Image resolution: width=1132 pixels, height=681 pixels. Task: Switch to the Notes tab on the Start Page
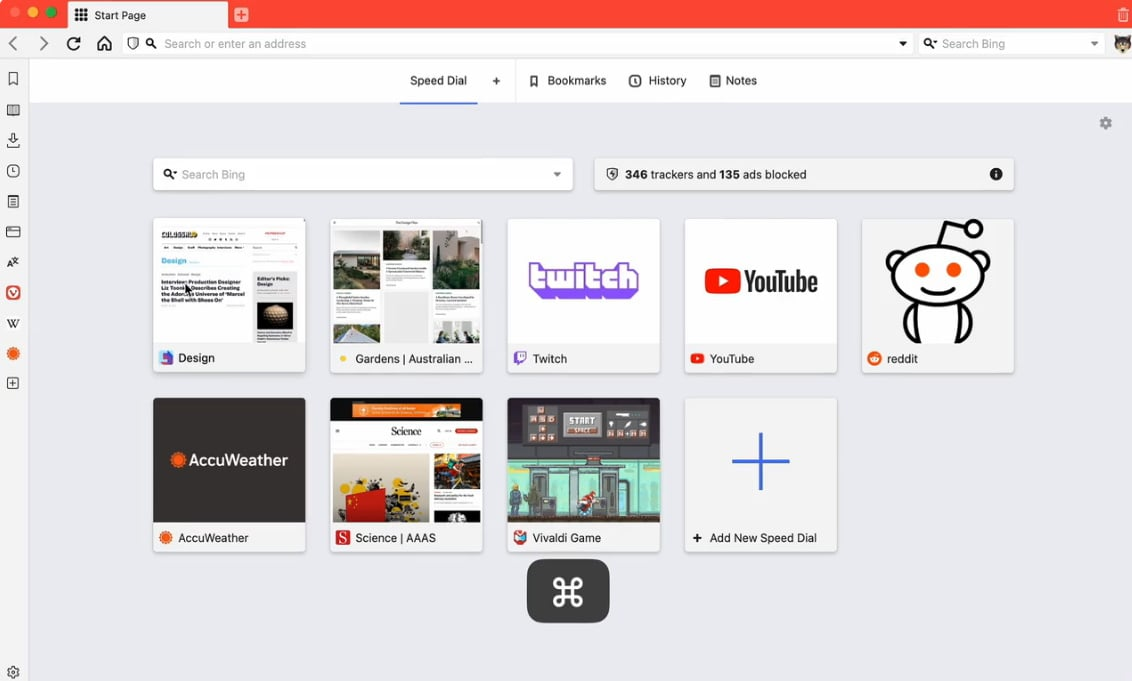732,81
